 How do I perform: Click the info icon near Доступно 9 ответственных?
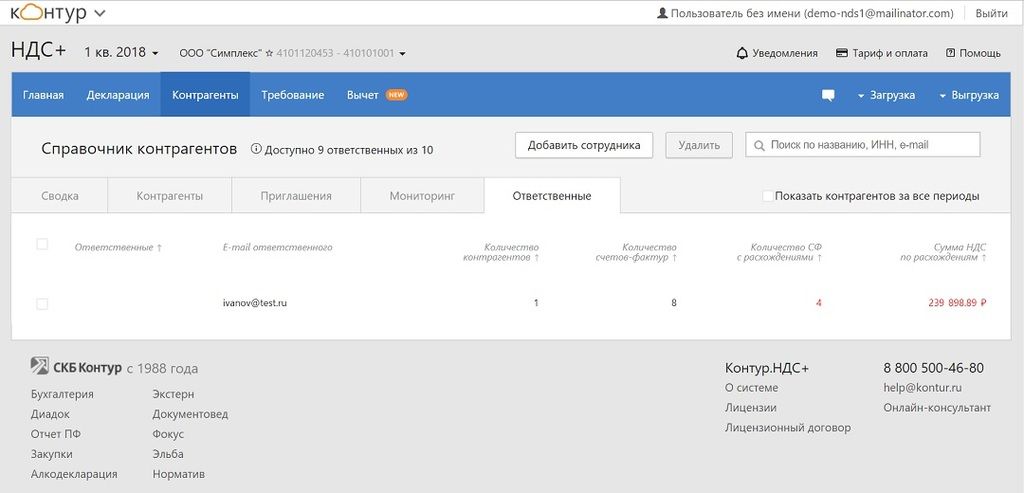click(256, 150)
